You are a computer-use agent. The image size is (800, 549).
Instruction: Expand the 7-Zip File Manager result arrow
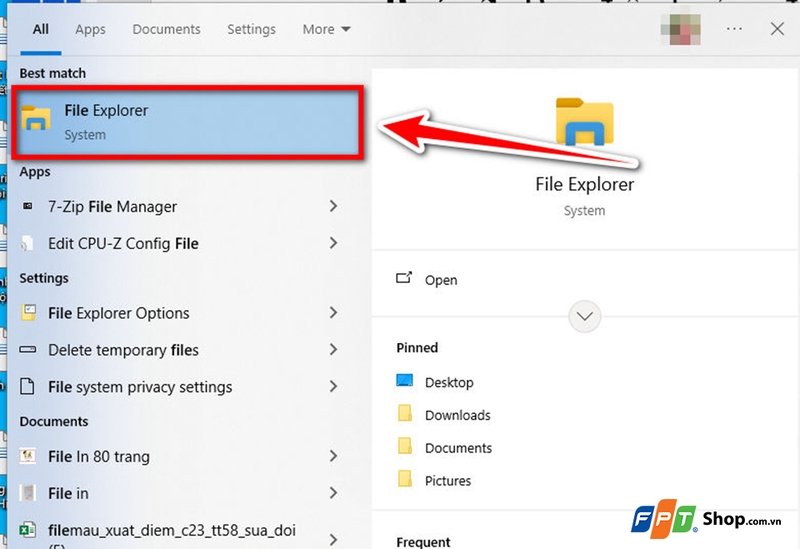[334, 207]
